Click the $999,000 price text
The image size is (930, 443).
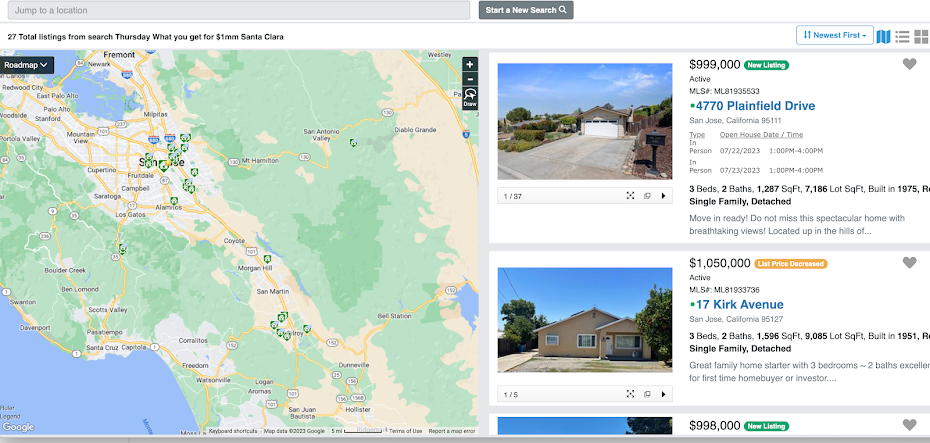pyautogui.click(x=715, y=65)
